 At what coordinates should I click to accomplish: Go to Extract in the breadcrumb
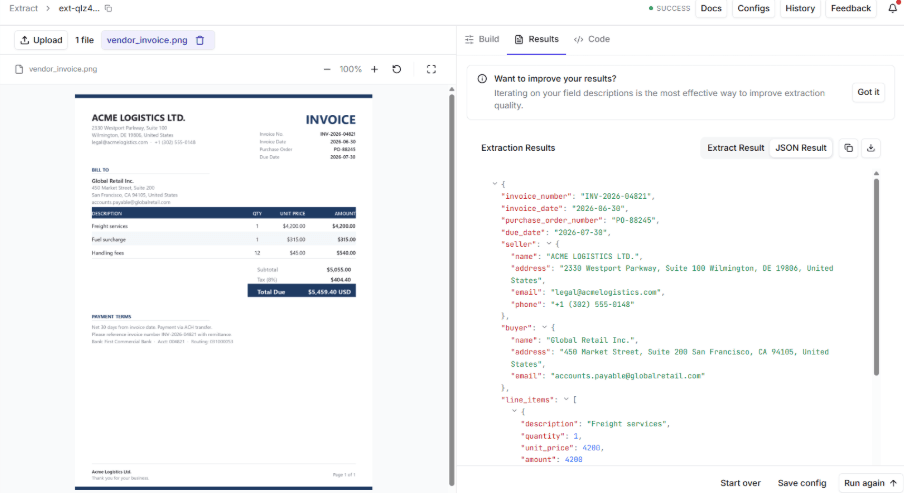point(24,9)
